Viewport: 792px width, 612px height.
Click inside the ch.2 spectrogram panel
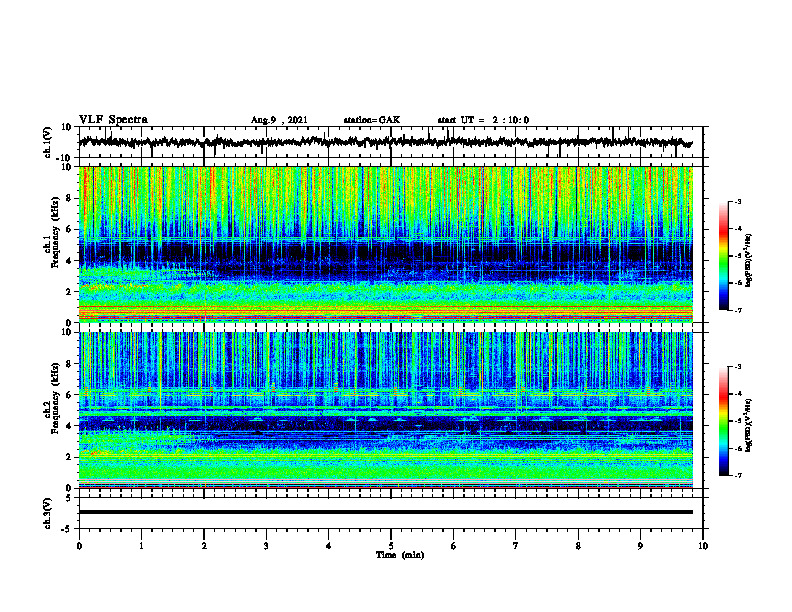[x=385, y=410]
